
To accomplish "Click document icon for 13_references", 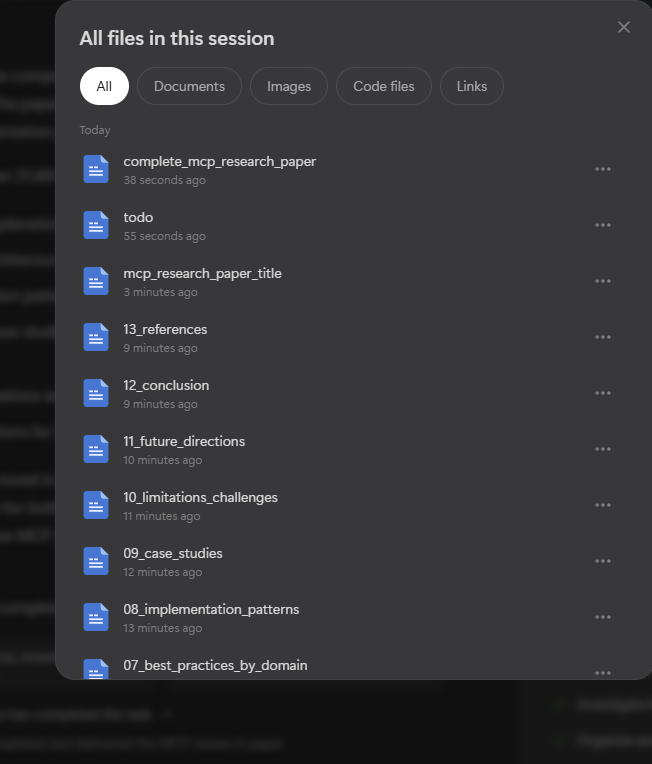I will pyautogui.click(x=96, y=337).
